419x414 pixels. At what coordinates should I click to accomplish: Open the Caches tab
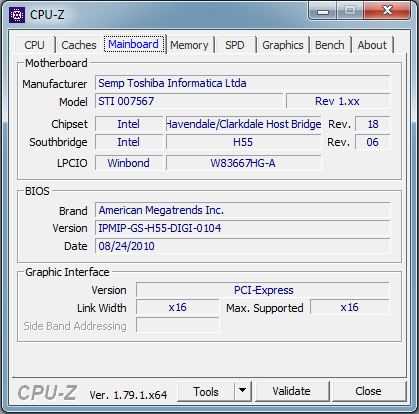79,45
